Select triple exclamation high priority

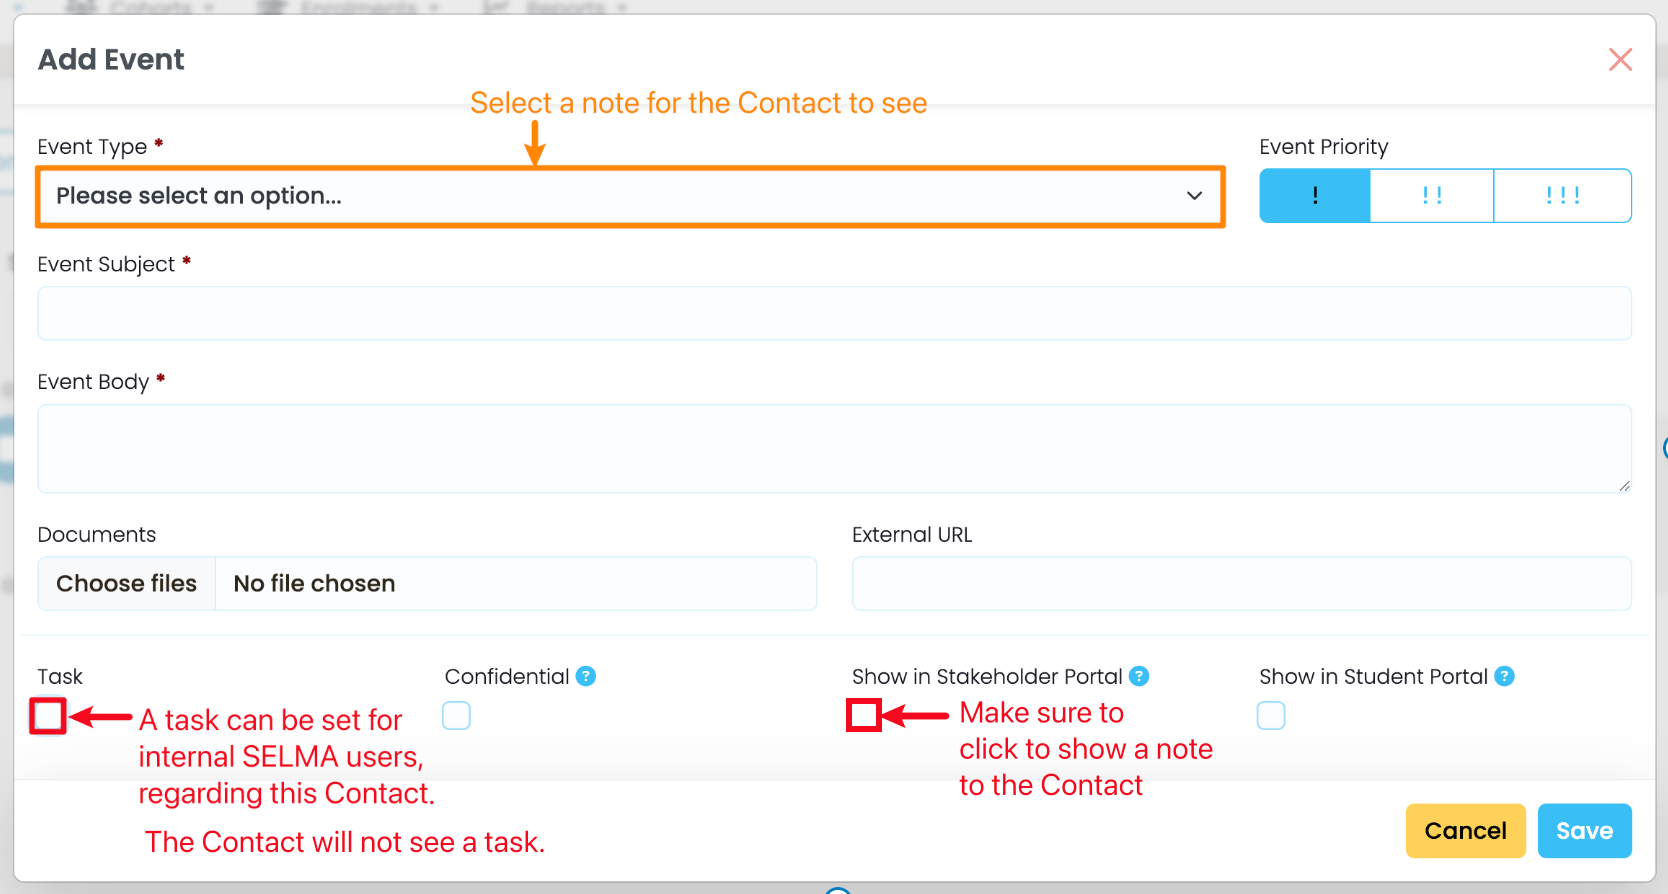point(1562,196)
